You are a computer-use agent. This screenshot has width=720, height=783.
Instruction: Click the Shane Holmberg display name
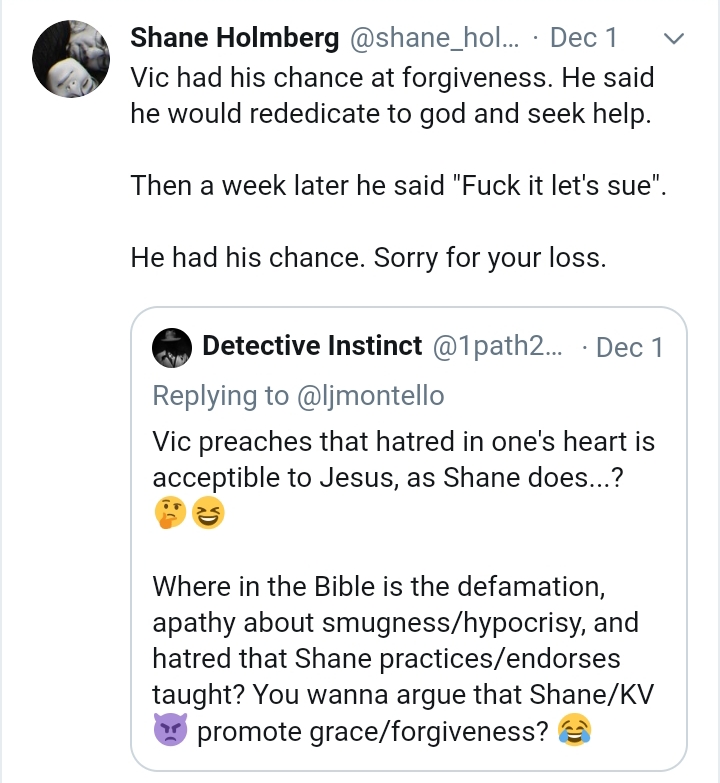[235, 38]
